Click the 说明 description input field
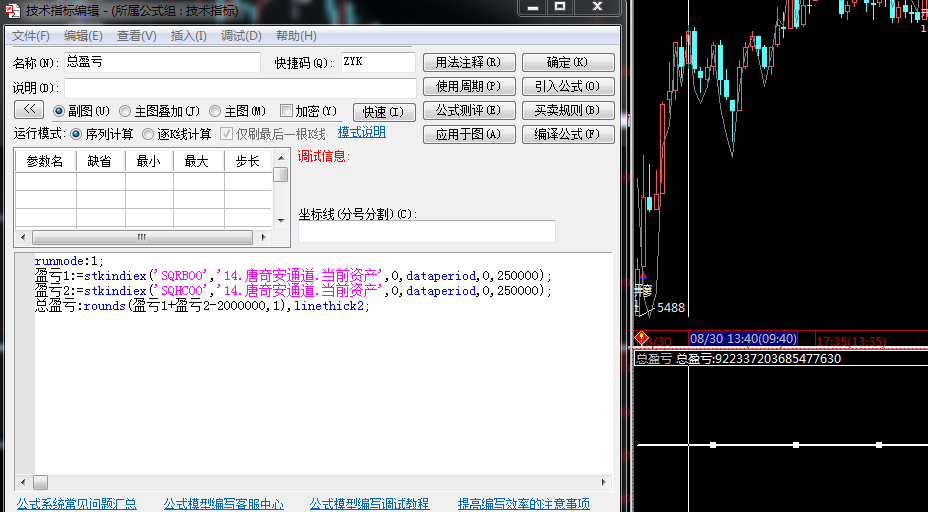 pyautogui.click(x=240, y=88)
